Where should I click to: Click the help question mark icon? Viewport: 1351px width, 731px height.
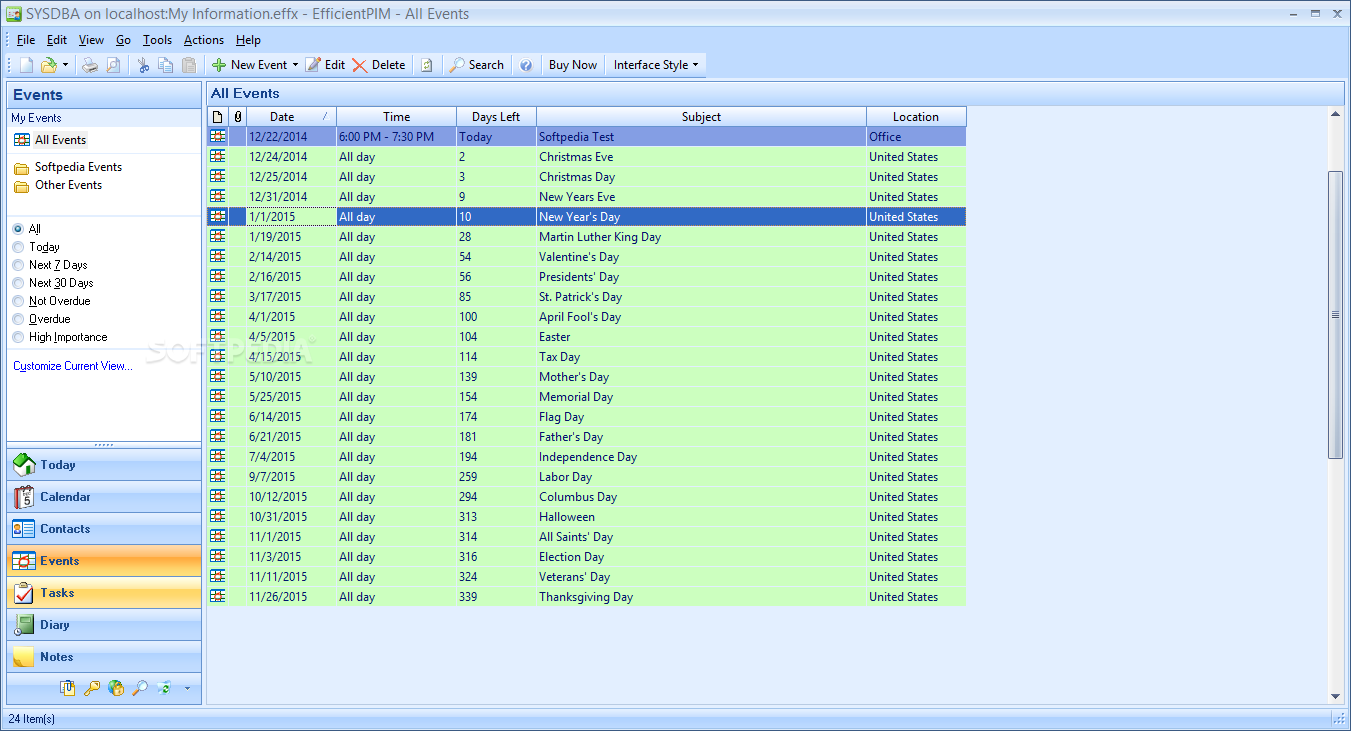click(526, 65)
